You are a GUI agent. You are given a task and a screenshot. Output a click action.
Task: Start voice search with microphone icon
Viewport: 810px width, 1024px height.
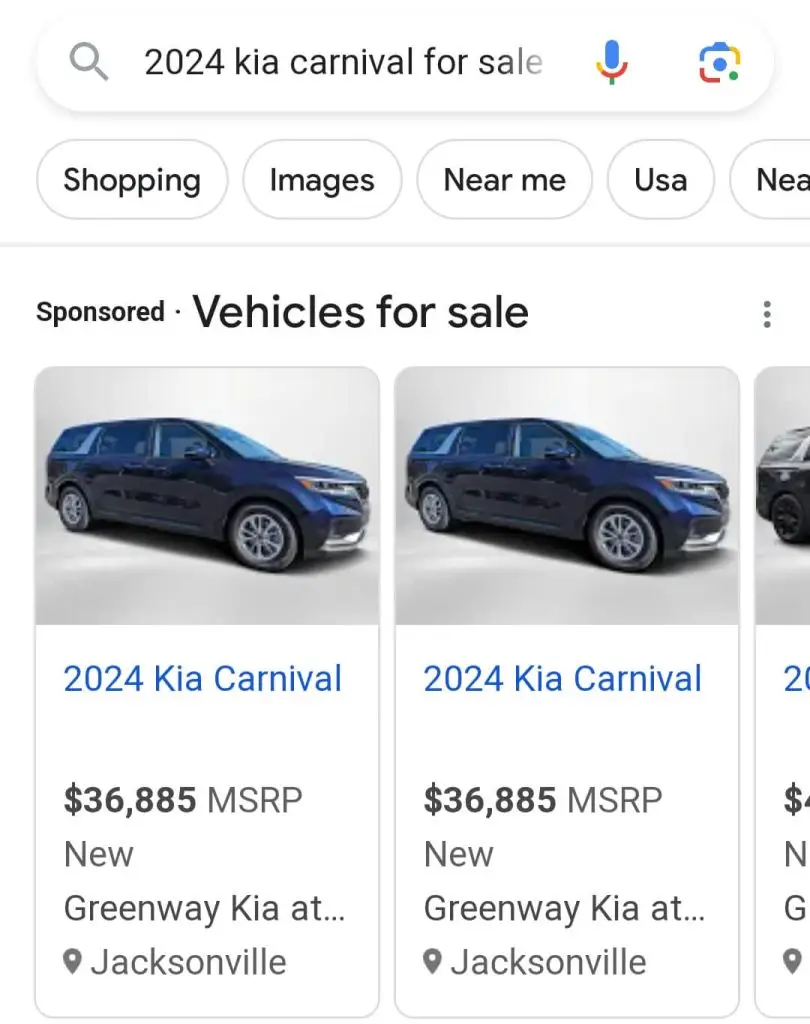tap(611, 63)
